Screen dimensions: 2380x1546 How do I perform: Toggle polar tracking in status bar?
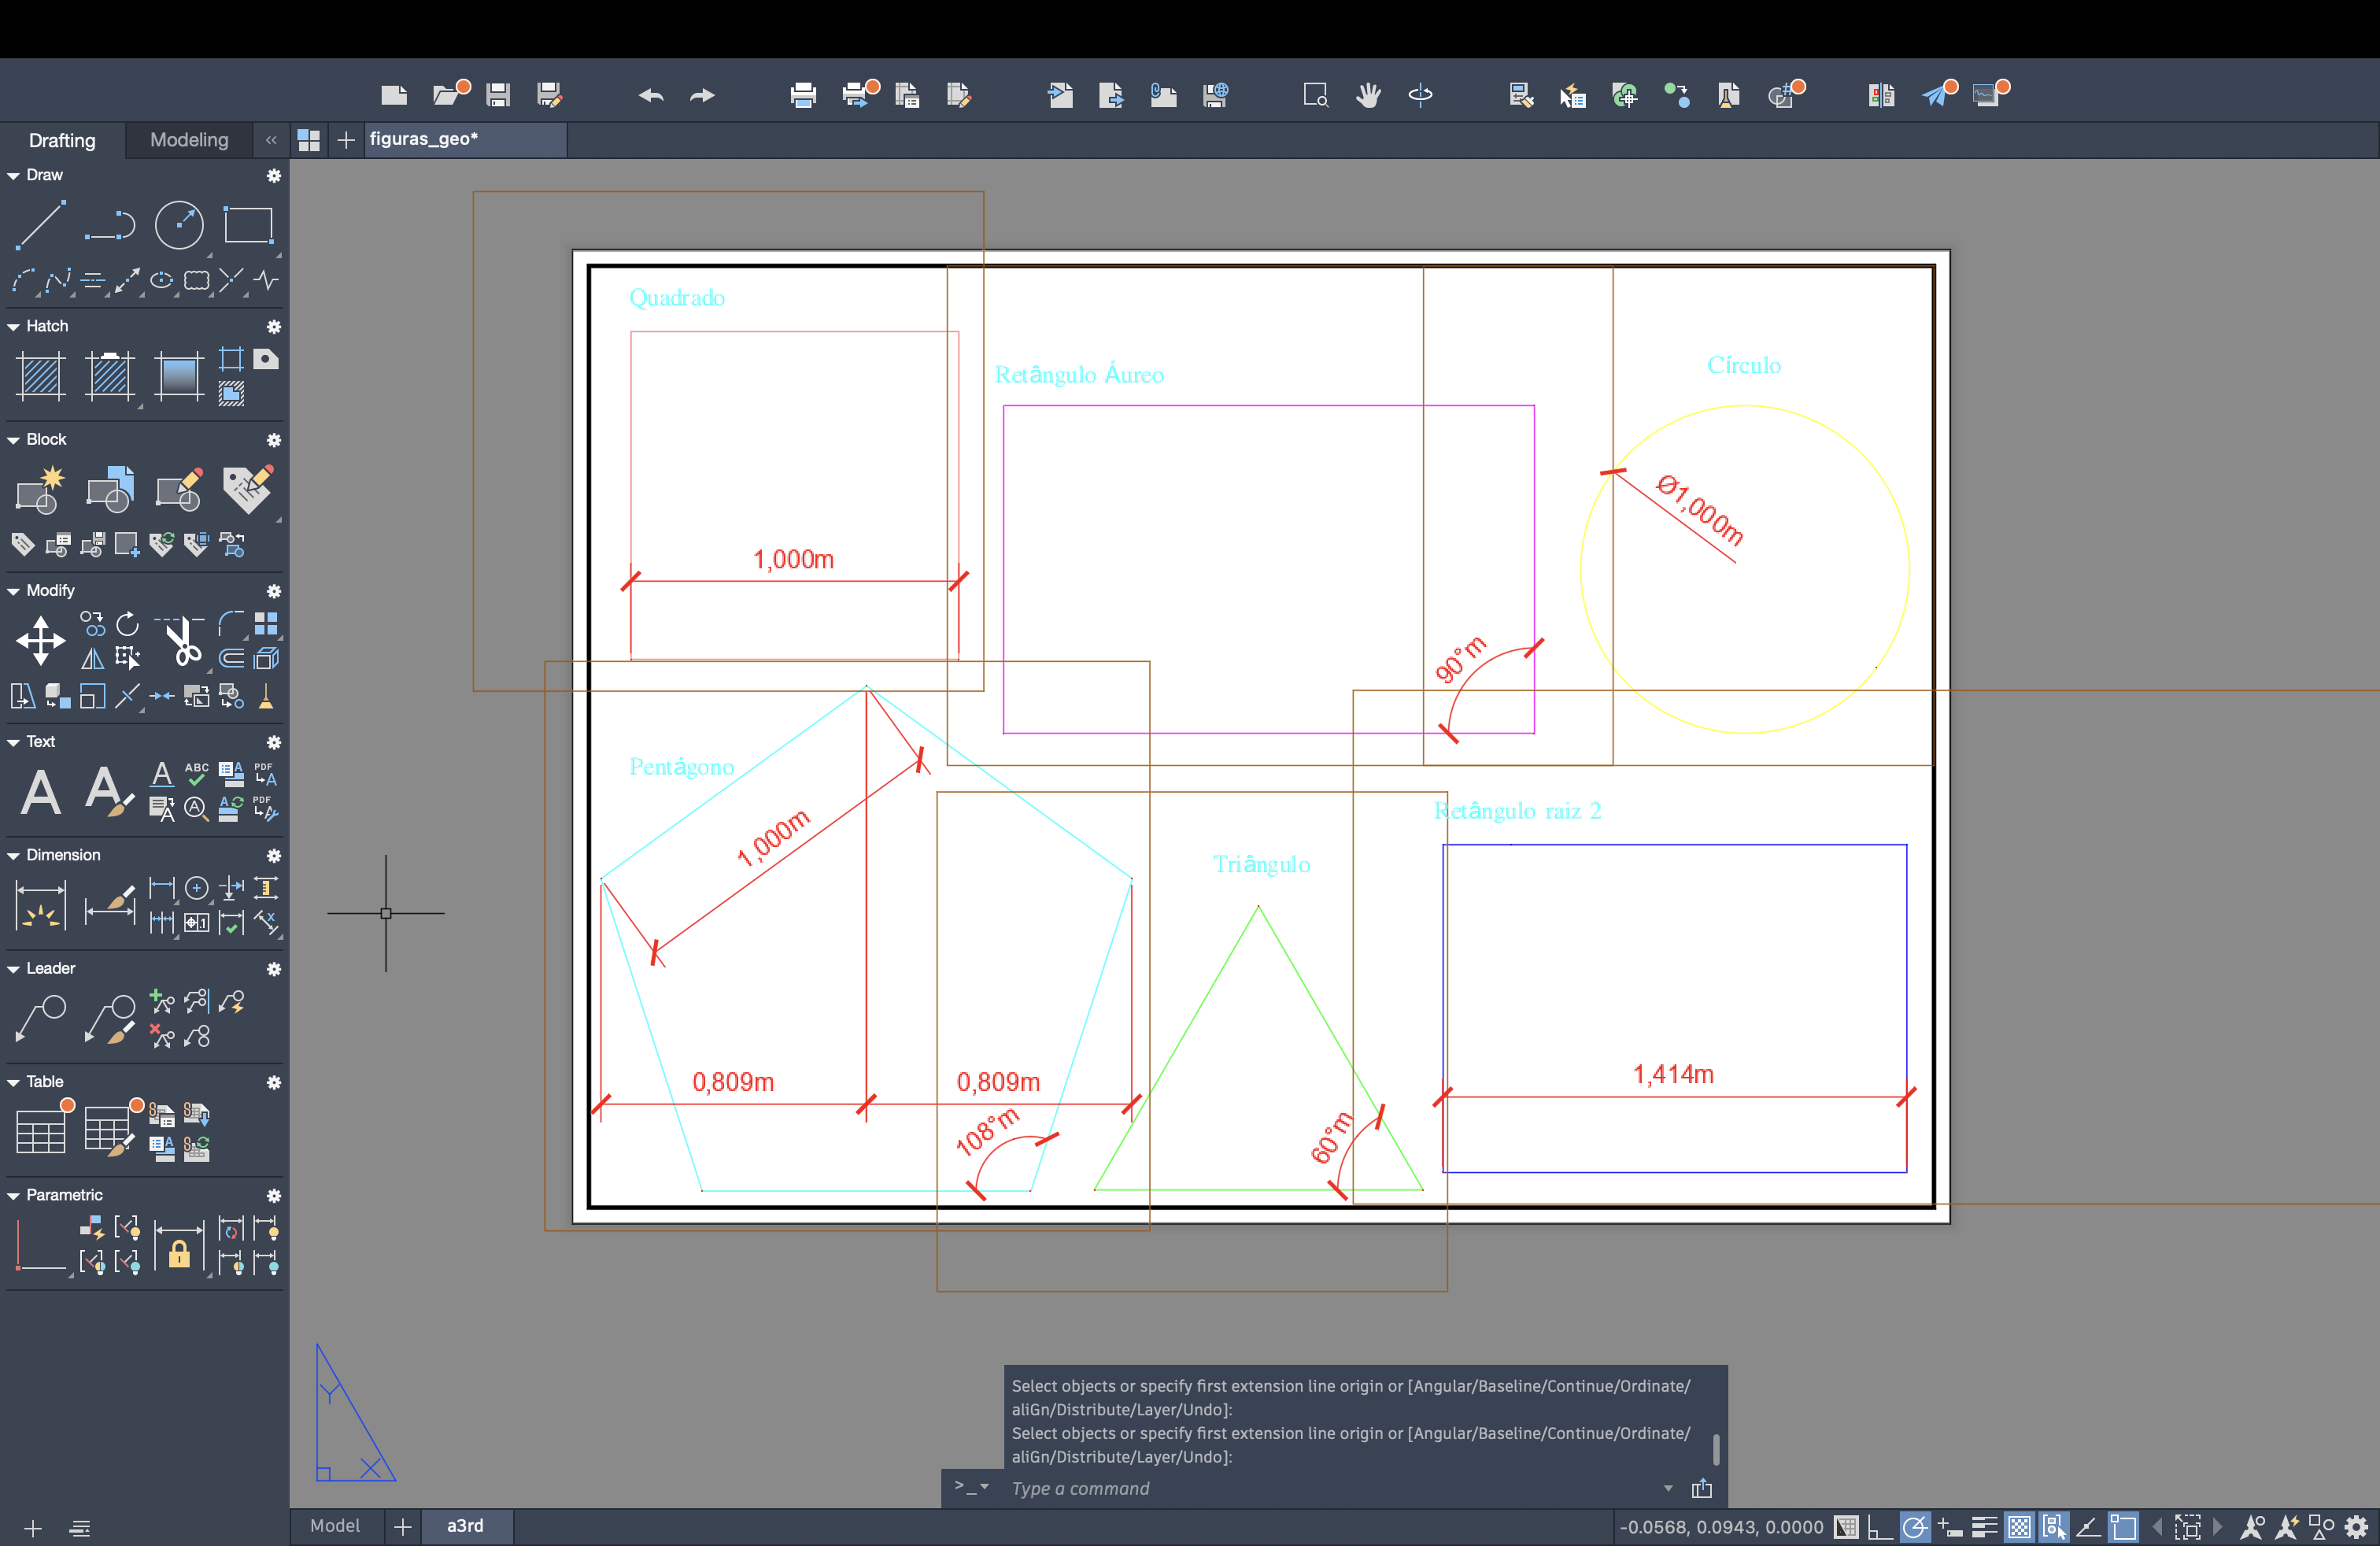1913,1527
